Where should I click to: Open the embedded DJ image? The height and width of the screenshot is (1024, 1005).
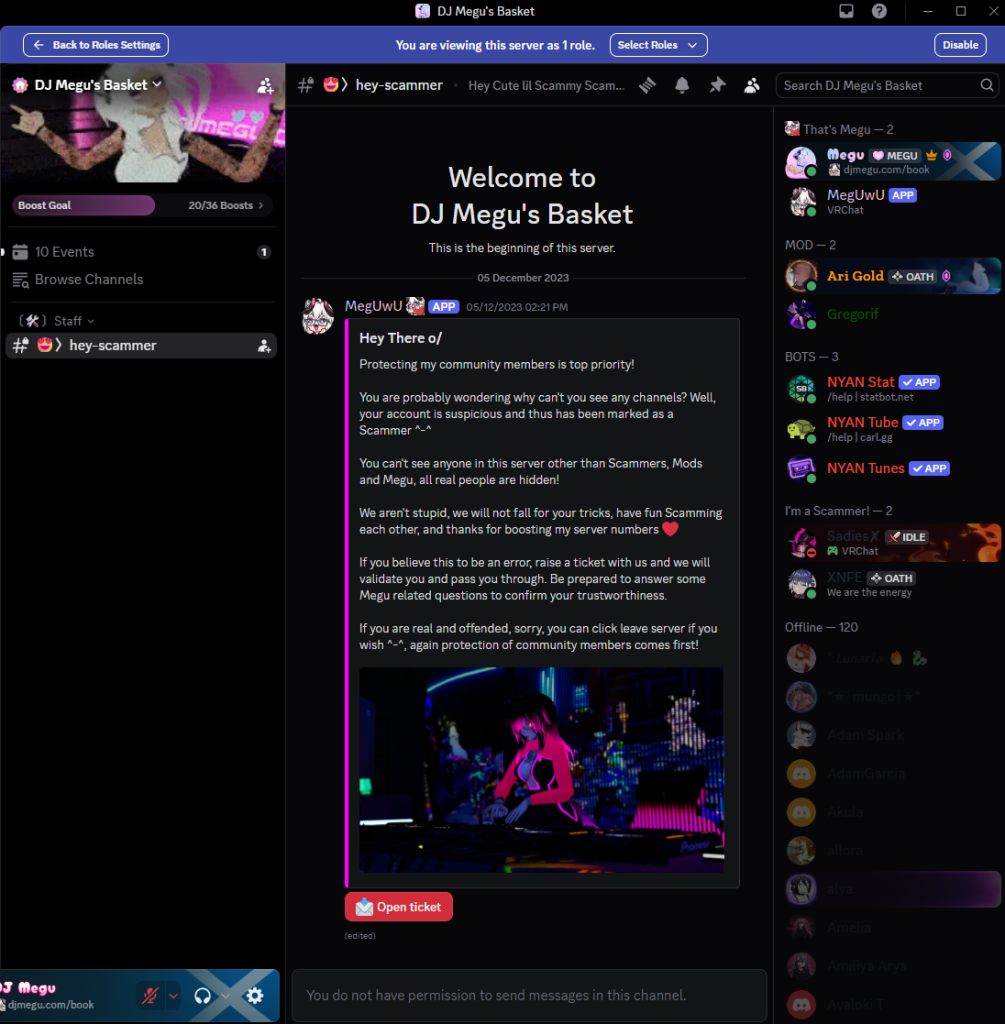(541, 770)
